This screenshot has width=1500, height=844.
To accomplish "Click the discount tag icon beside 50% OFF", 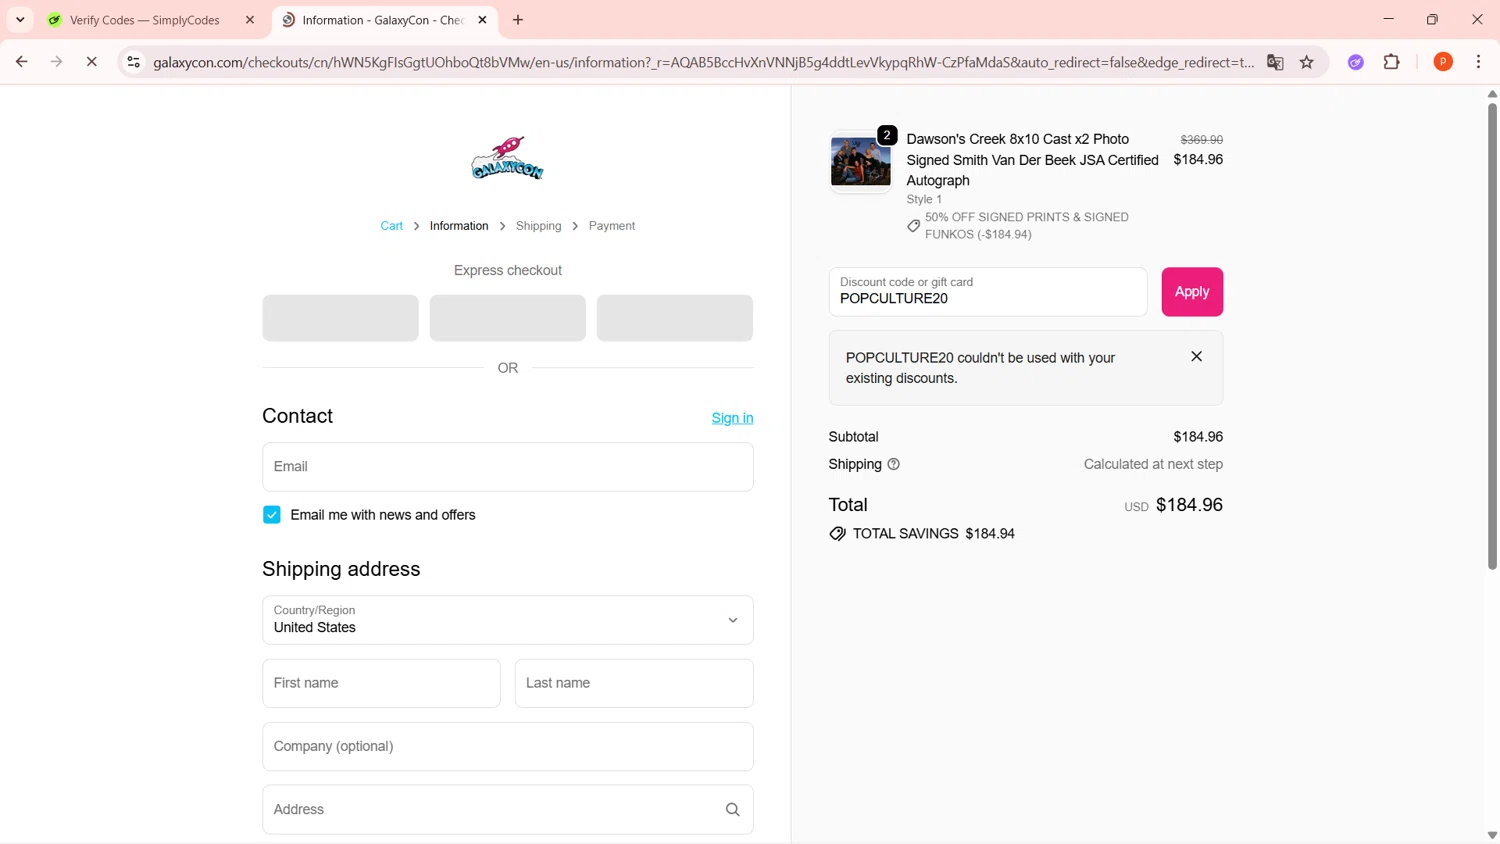I will click(913, 226).
